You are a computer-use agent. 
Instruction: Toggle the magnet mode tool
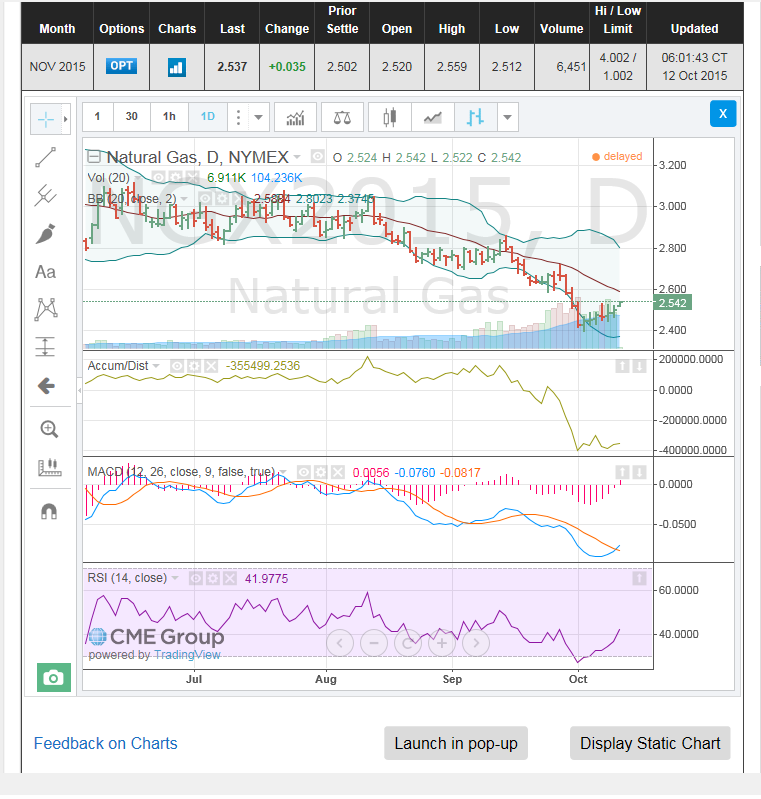48,511
